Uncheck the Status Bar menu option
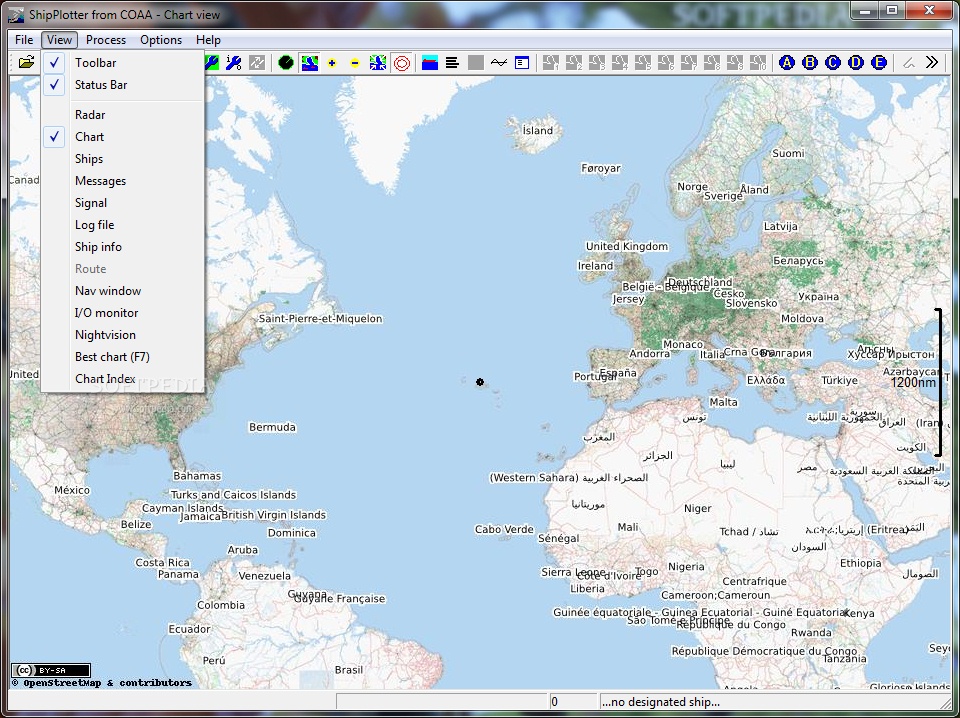 pyautogui.click(x=122, y=84)
